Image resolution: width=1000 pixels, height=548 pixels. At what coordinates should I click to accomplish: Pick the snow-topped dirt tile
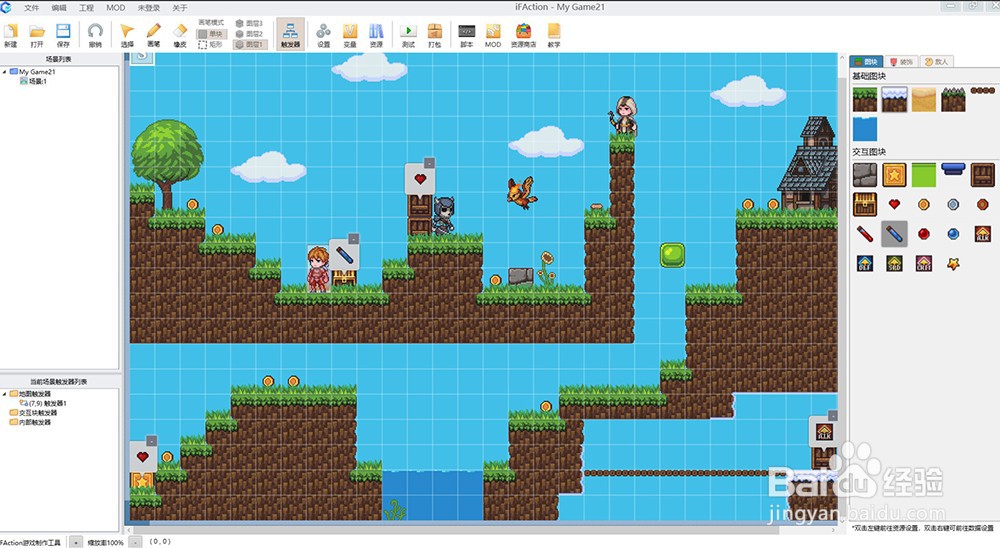[894, 100]
